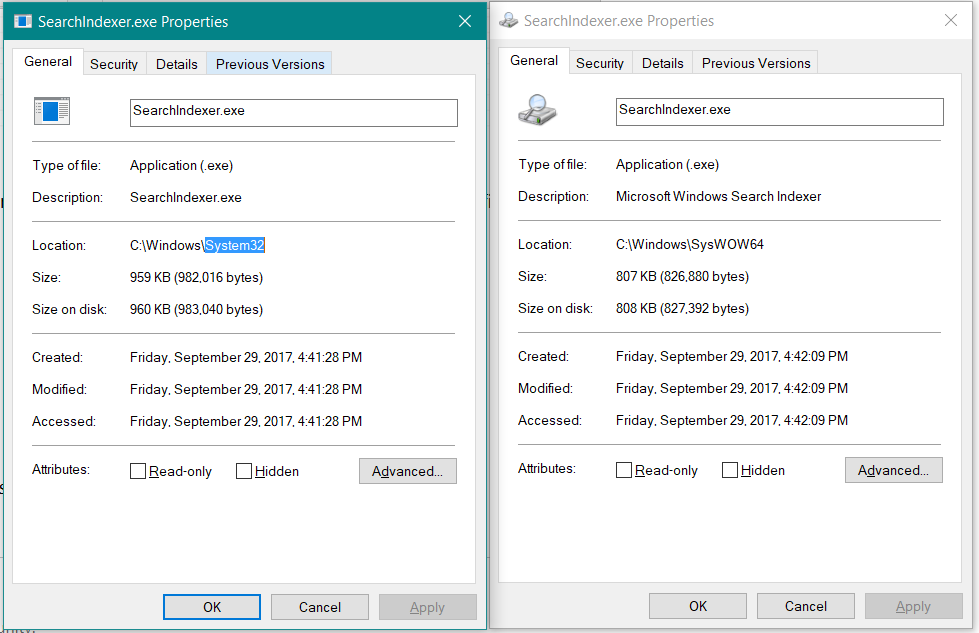979x633 pixels.
Task: Click file name field in right properties window
Action: [779, 112]
